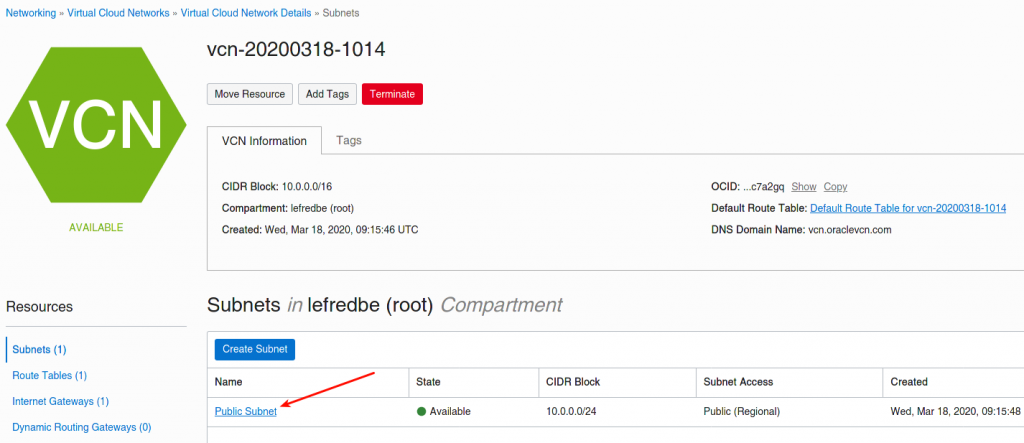Open Default Route Table link
The width and height of the screenshot is (1024, 443).
click(908, 208)
